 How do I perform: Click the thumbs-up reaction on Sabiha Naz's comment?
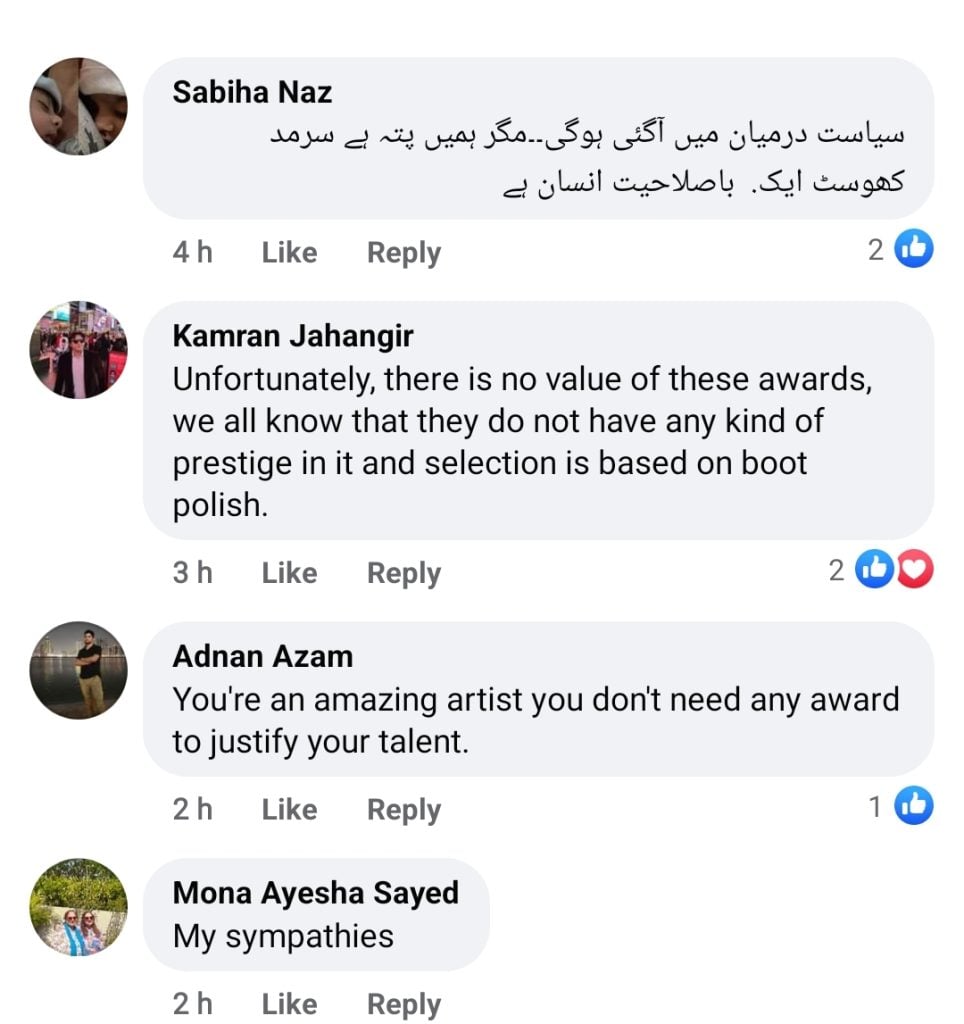pyautogui.click(x=913, y=249)
